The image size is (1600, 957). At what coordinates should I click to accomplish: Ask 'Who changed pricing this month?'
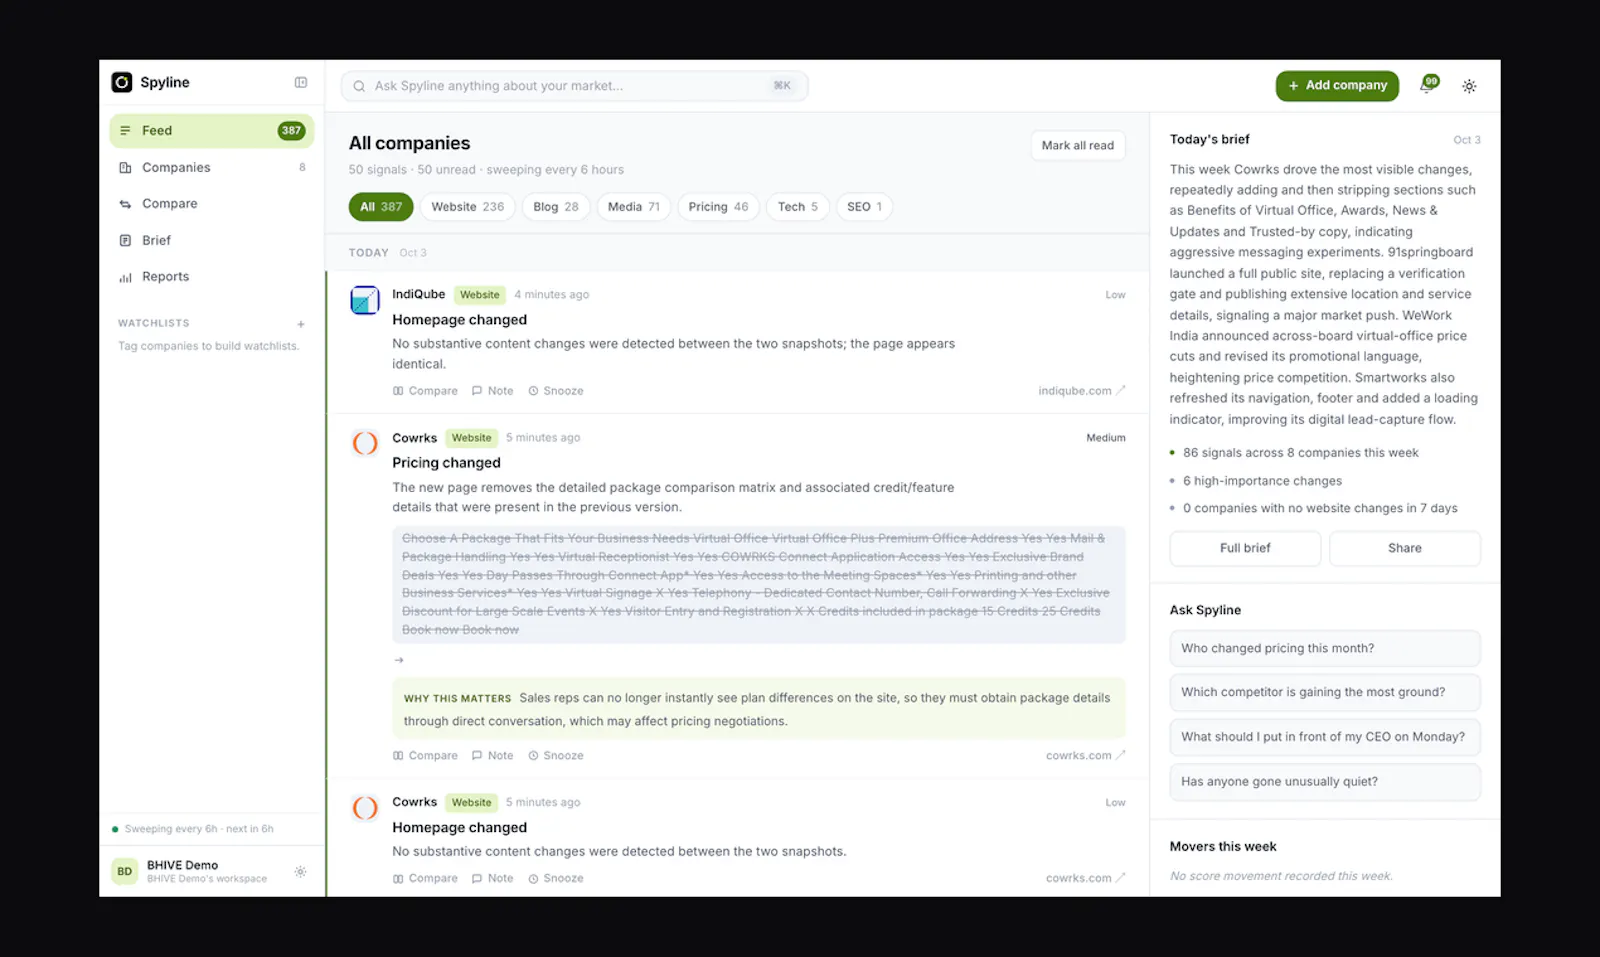1325,649
